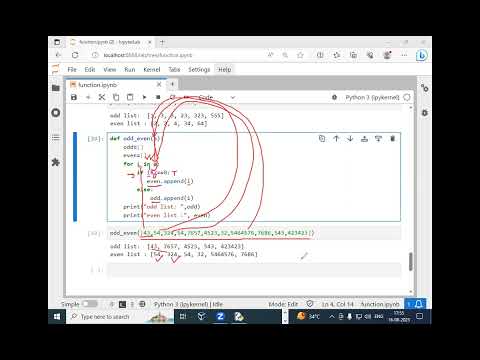The width and height of the screenshot is (480, 360).
Task: Open the Windows Start menu
Action: coord(57,316)
